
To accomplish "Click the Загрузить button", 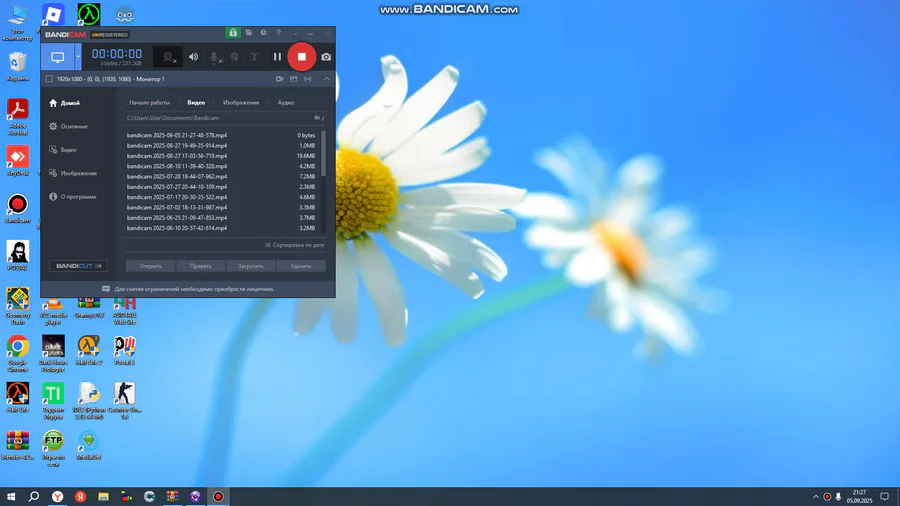I will 251,266.
